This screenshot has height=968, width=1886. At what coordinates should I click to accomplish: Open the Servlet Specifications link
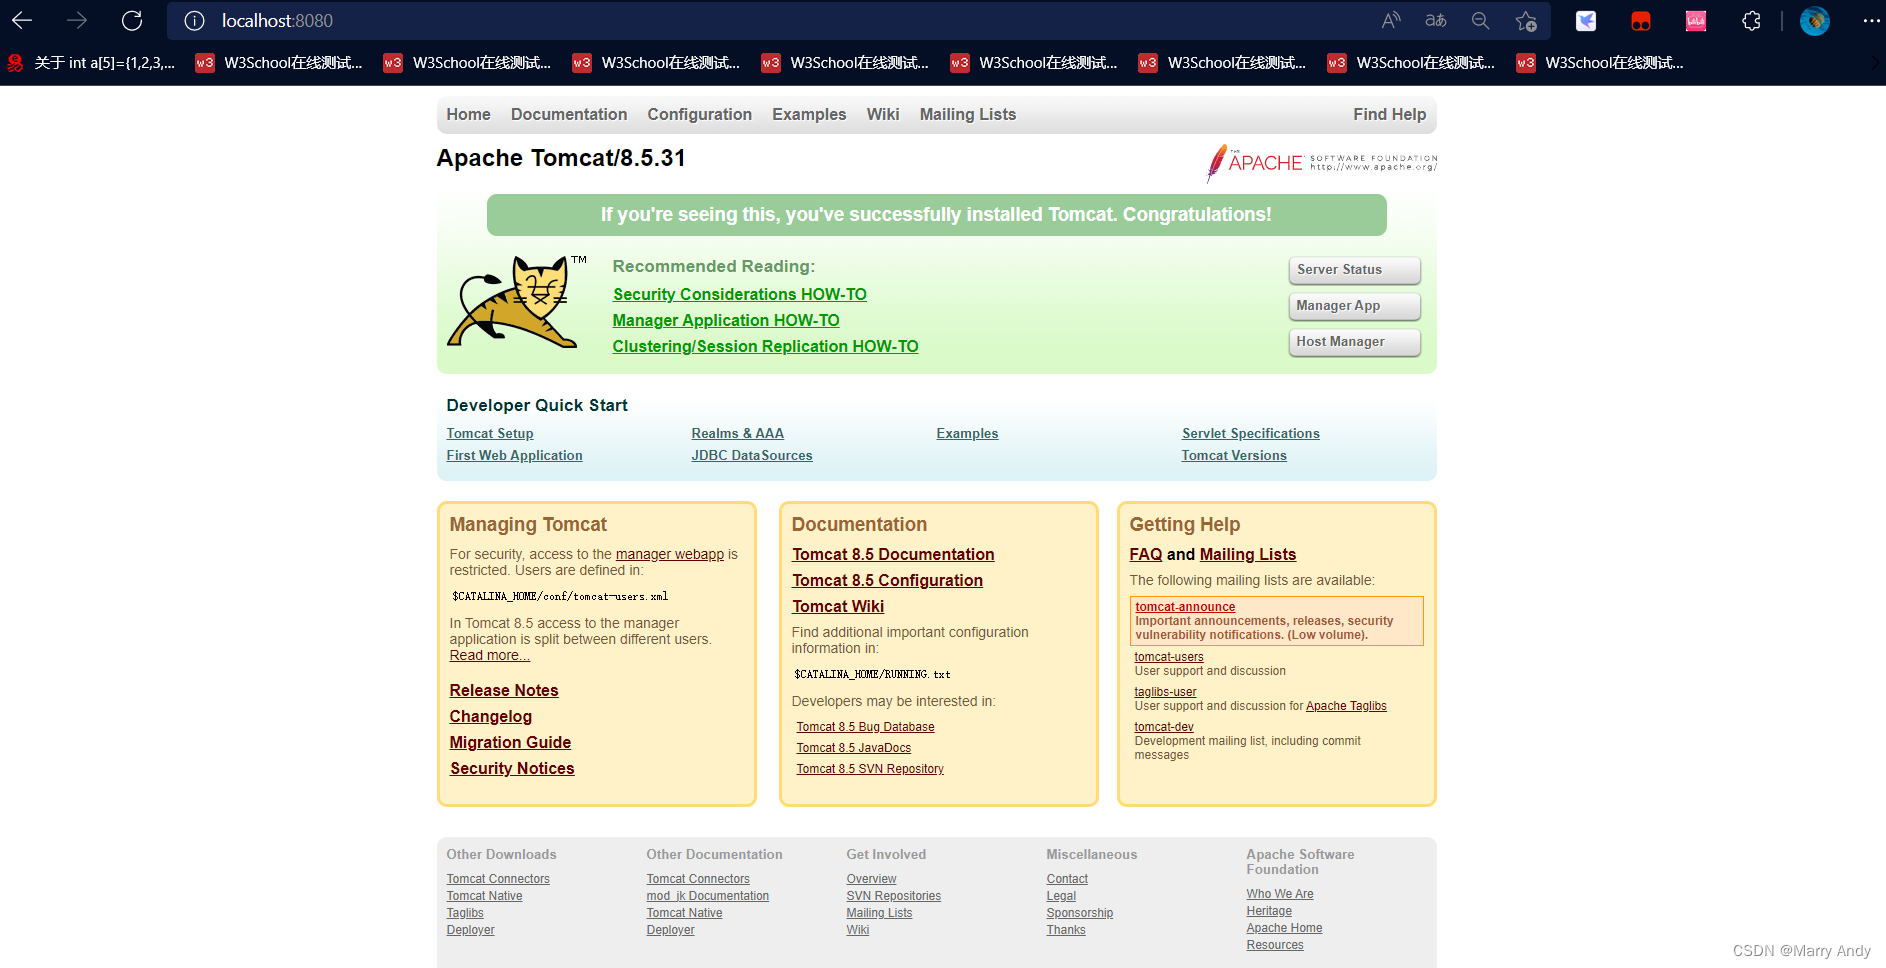coord(1251,434)
